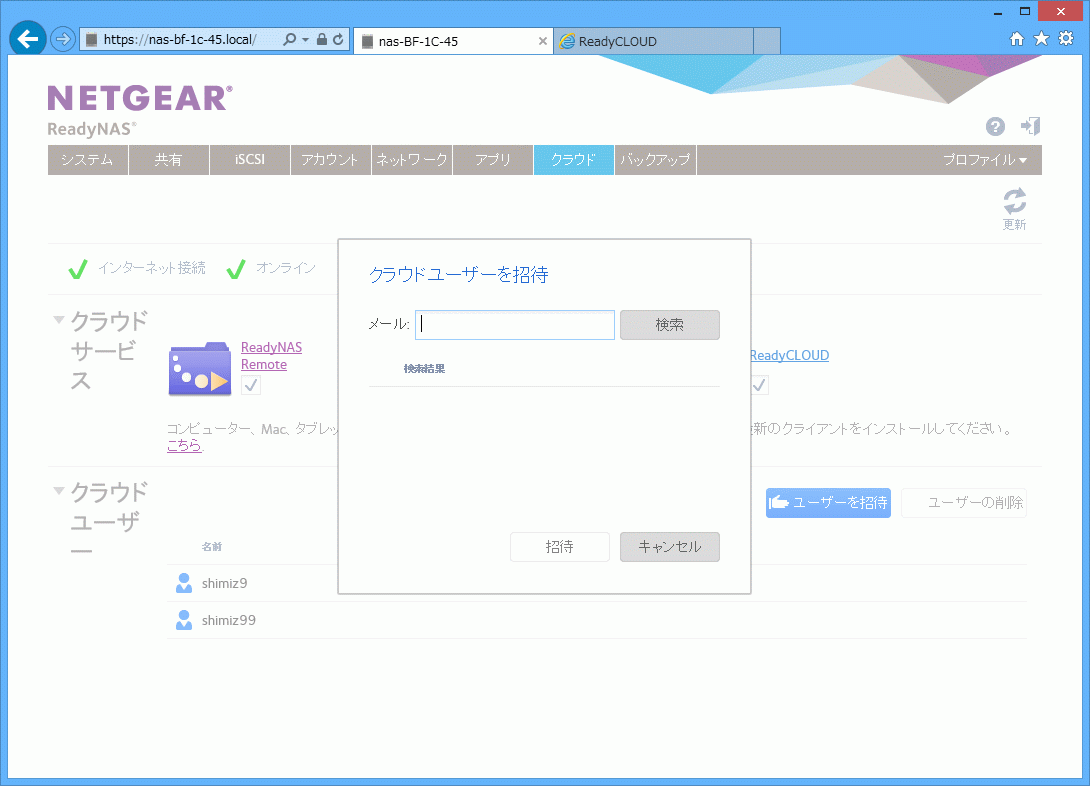Click the キャンセル button in dialog

(669, 547)
